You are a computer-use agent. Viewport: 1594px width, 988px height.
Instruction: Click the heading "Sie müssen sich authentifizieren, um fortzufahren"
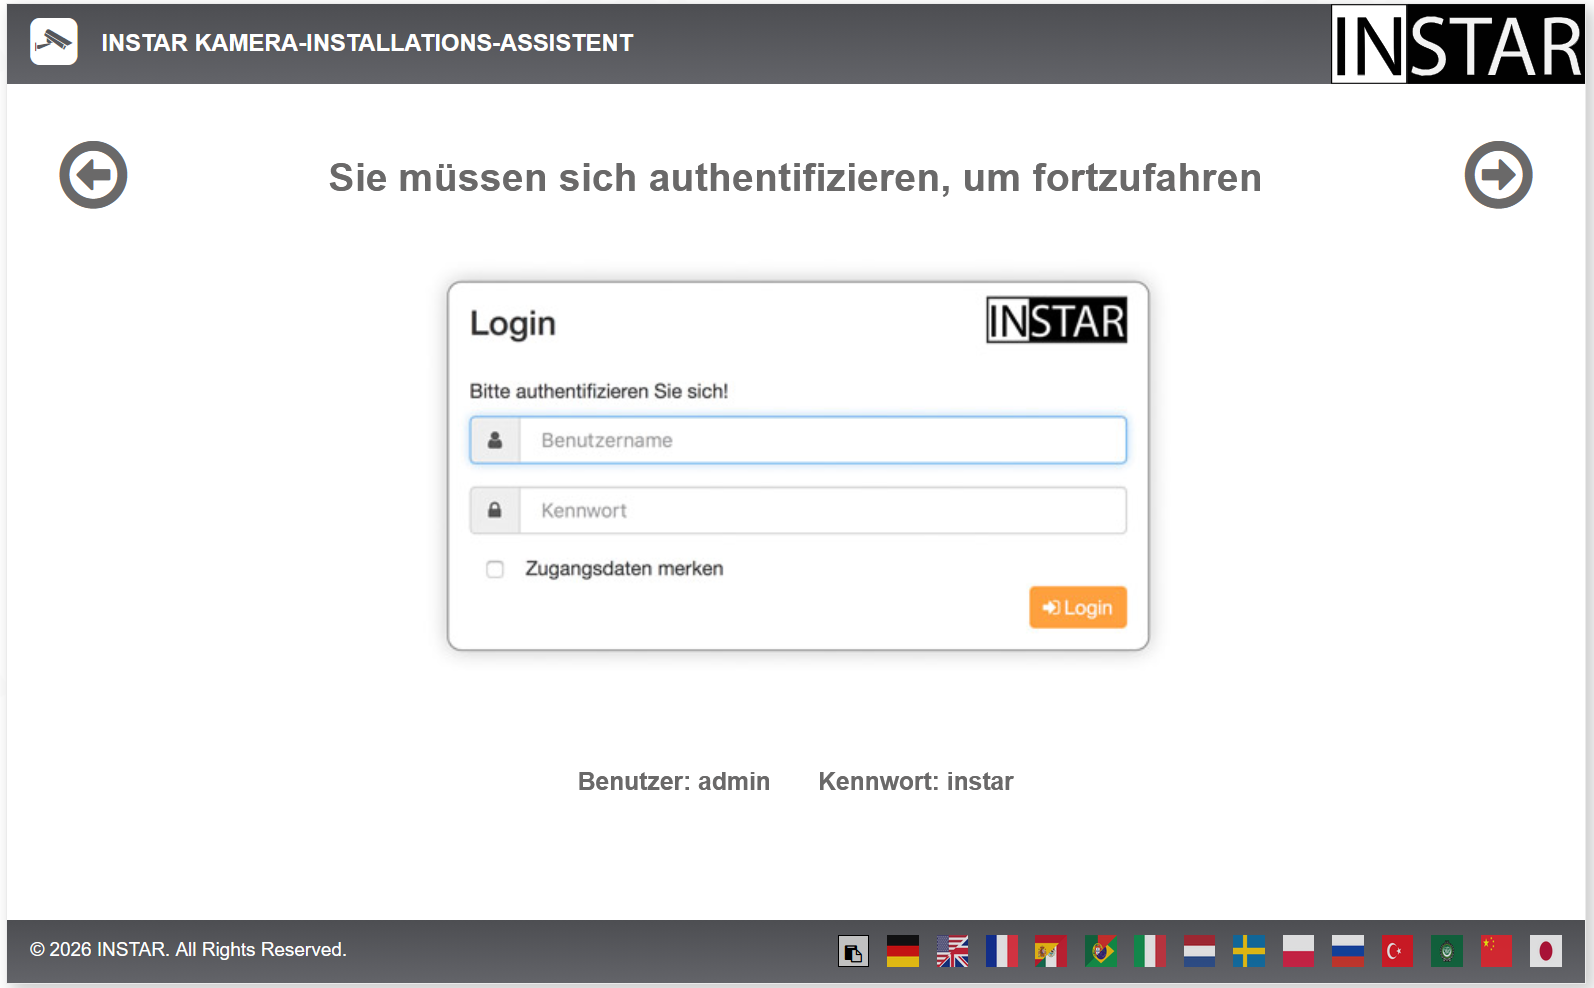coord(795,178)
